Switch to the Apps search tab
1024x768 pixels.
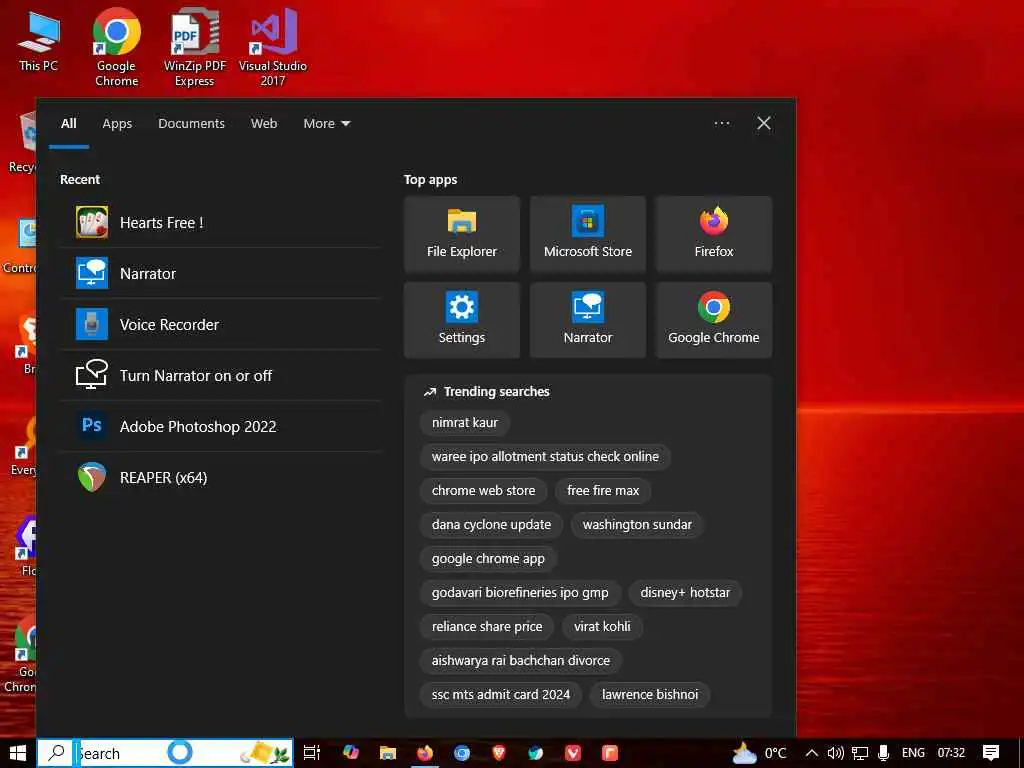coord(117,123)
